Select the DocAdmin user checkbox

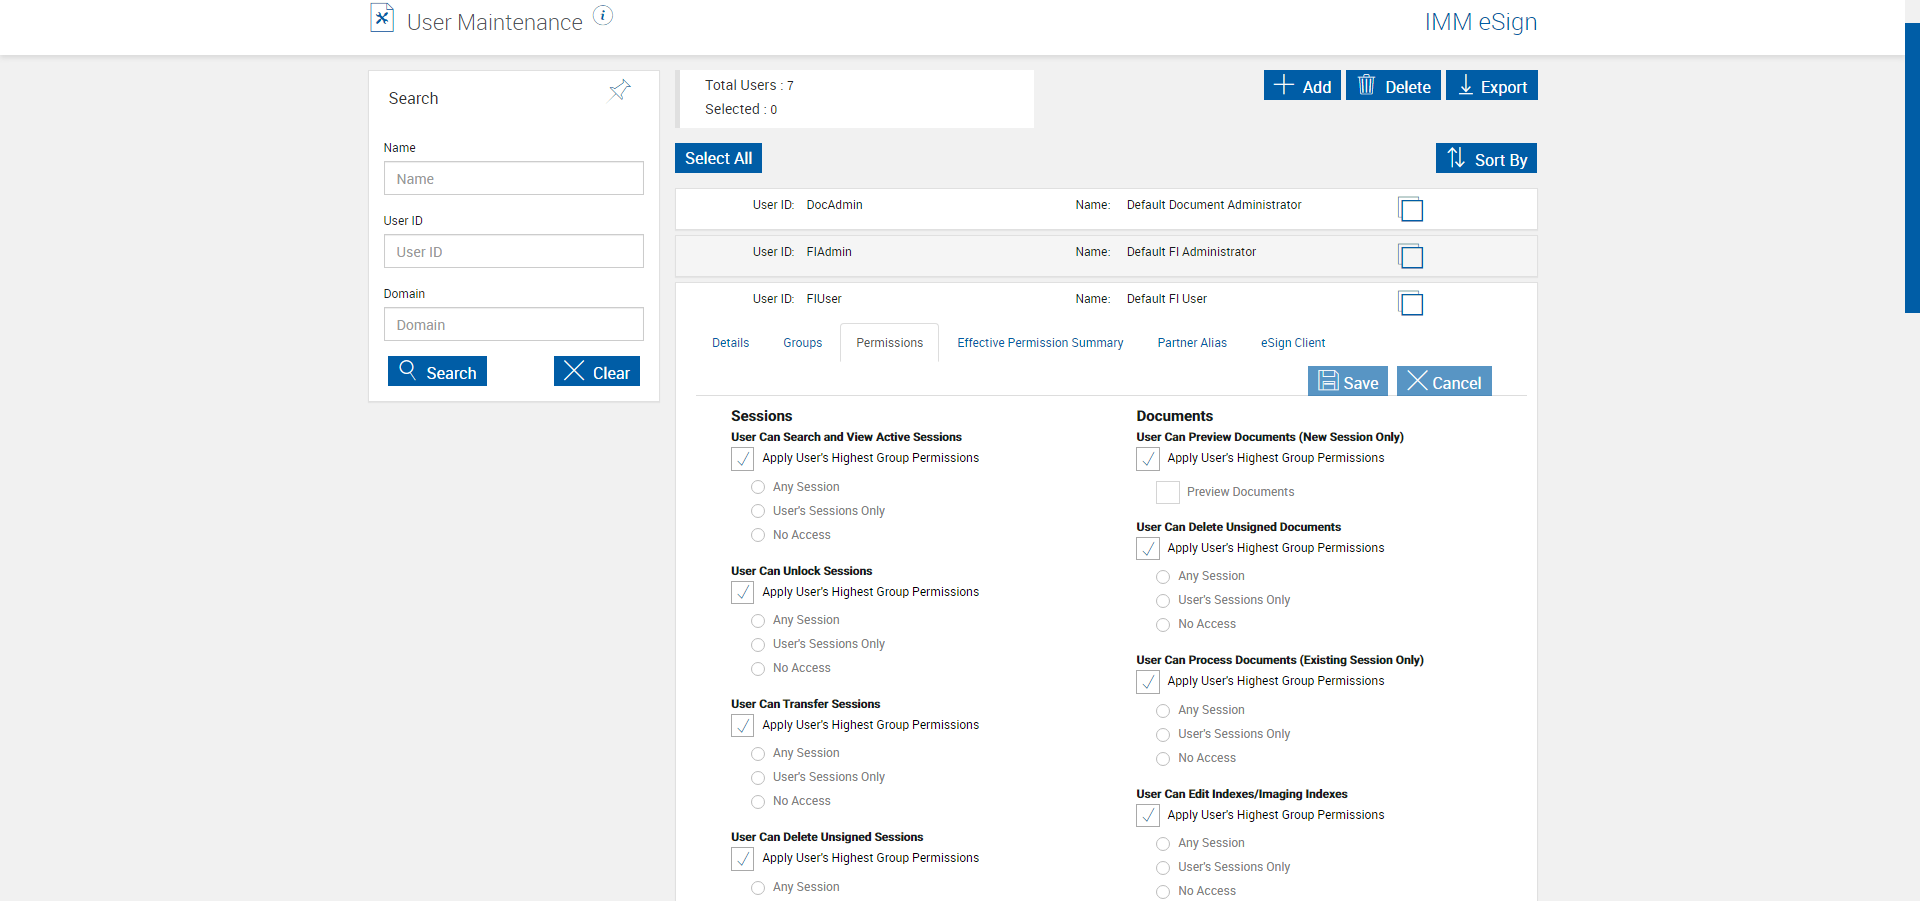(1411, 210)
